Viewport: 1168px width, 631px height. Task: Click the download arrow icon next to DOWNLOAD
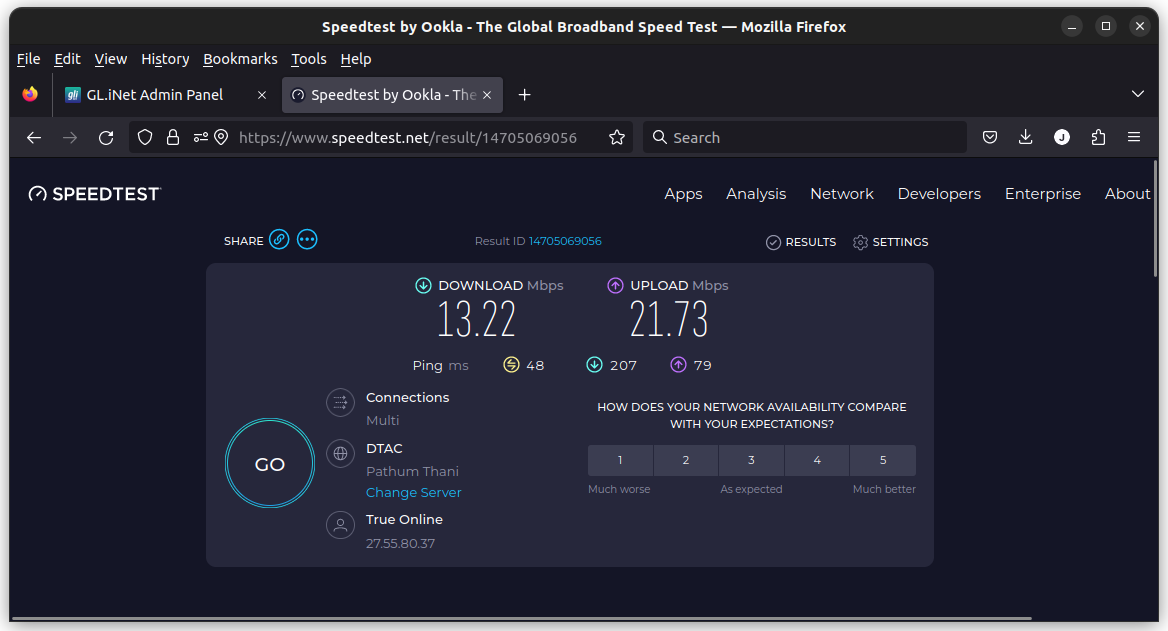tap(423, 285)
